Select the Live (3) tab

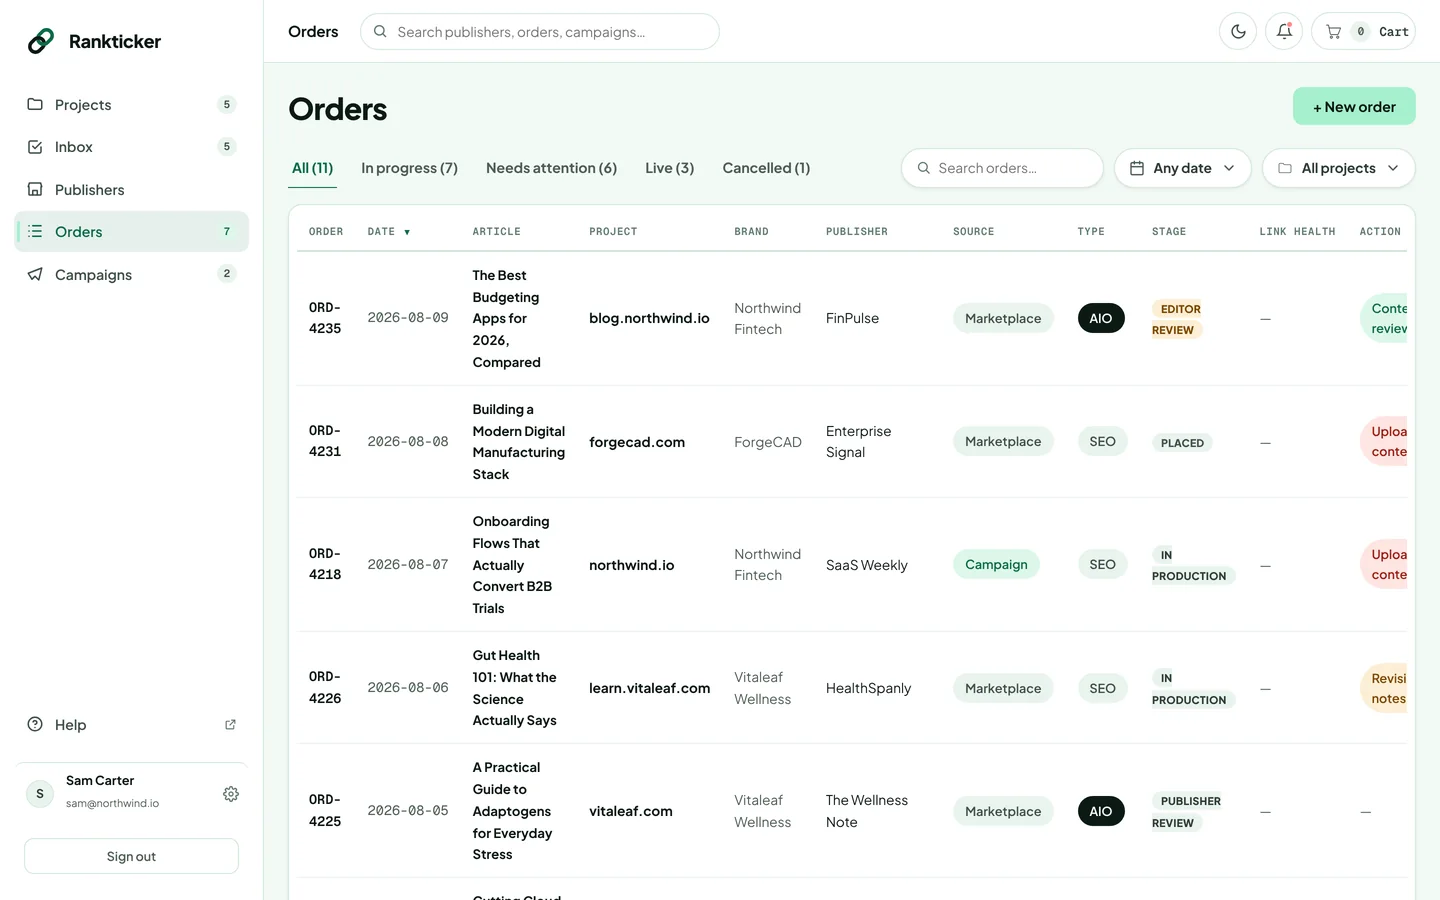pos(669,168)
